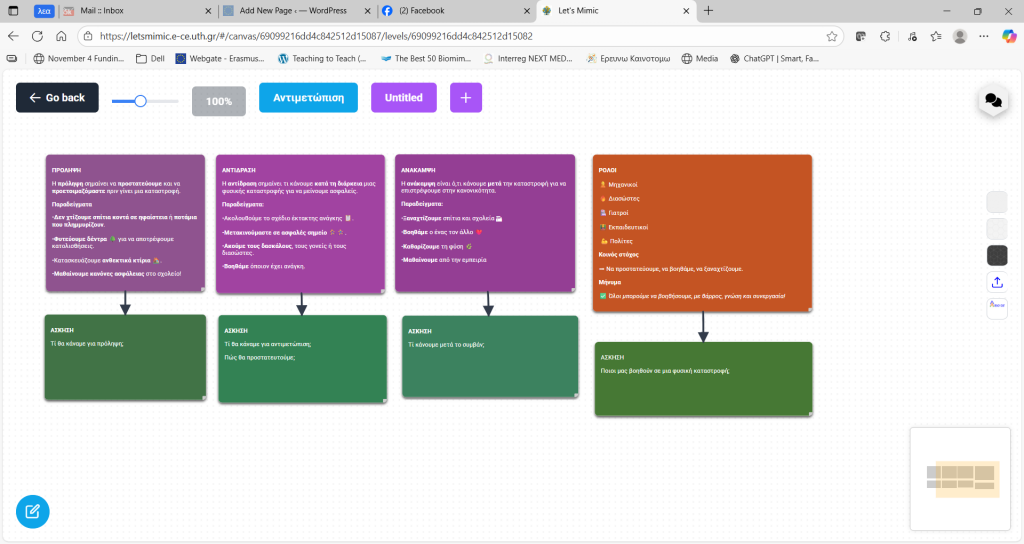Viewport: 1024px width, 544px height.
Task: Open the November 4 Fundin... bookmark
Action: point(78,59)
